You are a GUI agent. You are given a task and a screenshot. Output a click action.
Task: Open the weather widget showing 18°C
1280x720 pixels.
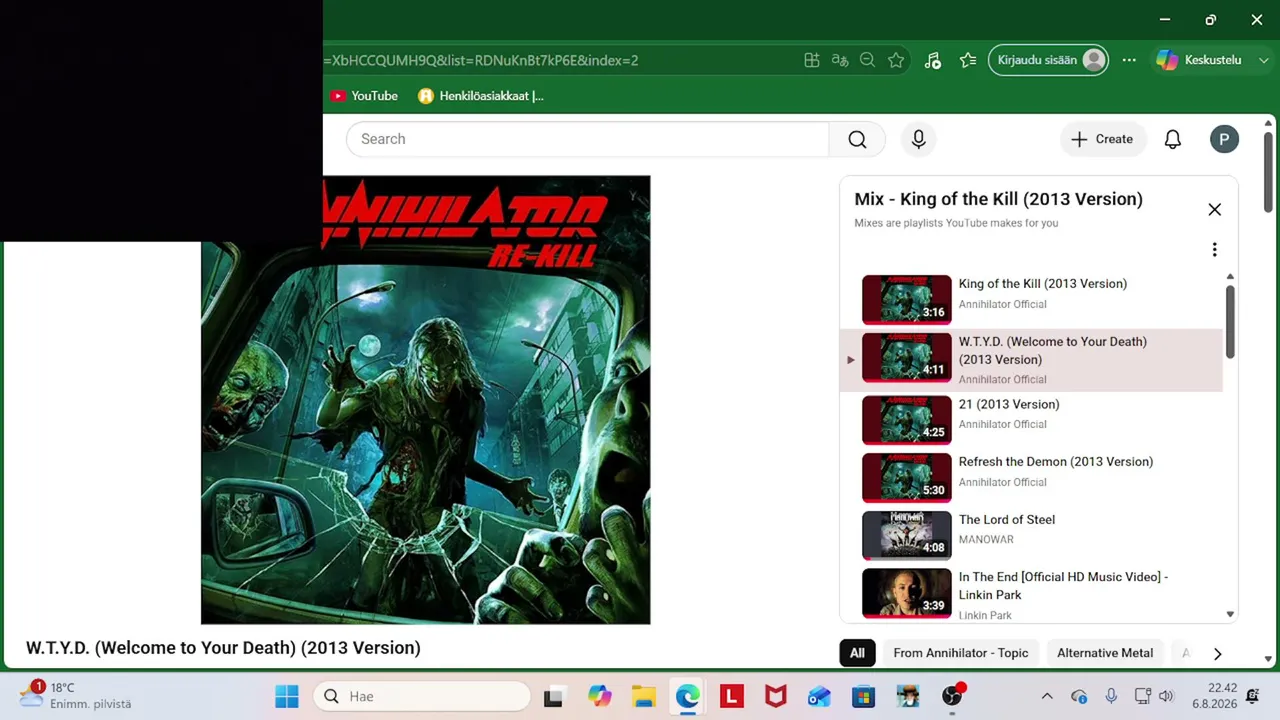point(75,696)
